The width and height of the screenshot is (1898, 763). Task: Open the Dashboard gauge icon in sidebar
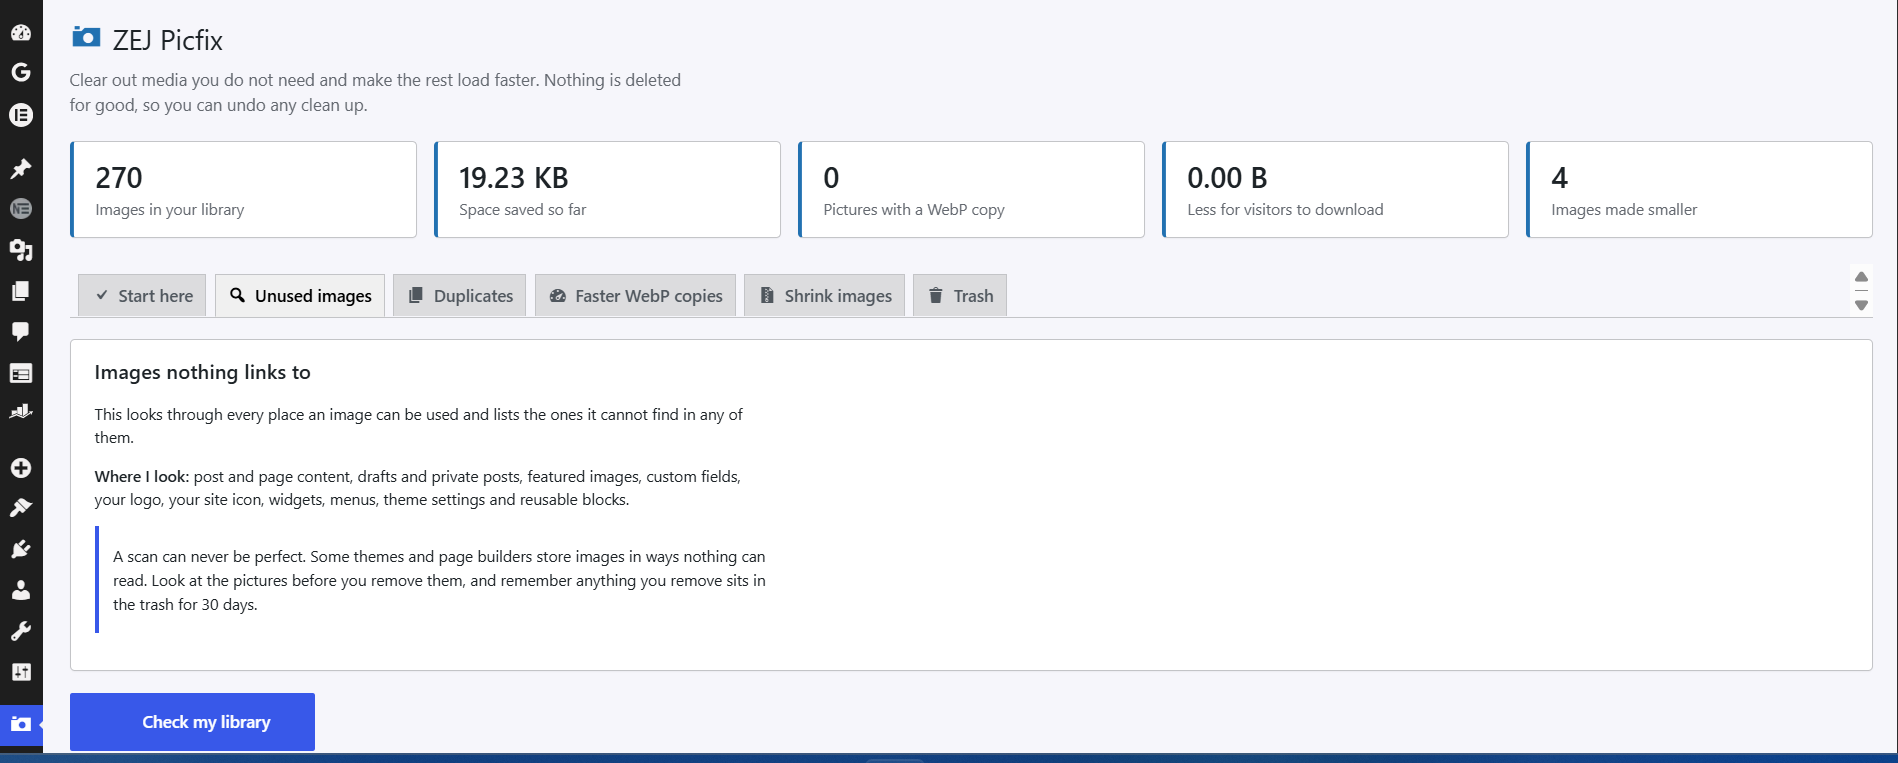(x=21, y=32)
